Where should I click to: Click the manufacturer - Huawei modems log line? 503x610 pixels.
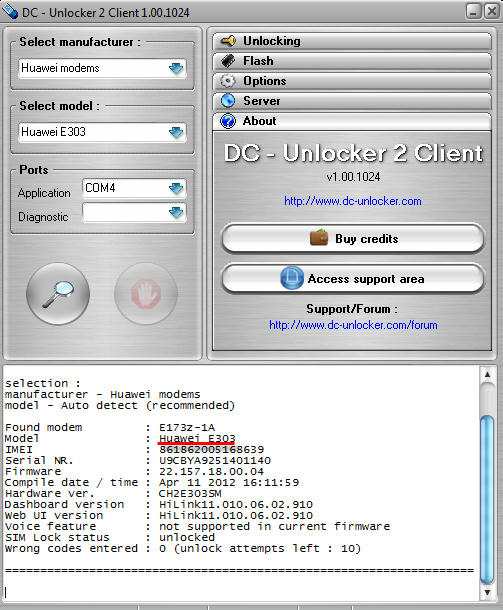pyautogui.click(x=102, y=394)
